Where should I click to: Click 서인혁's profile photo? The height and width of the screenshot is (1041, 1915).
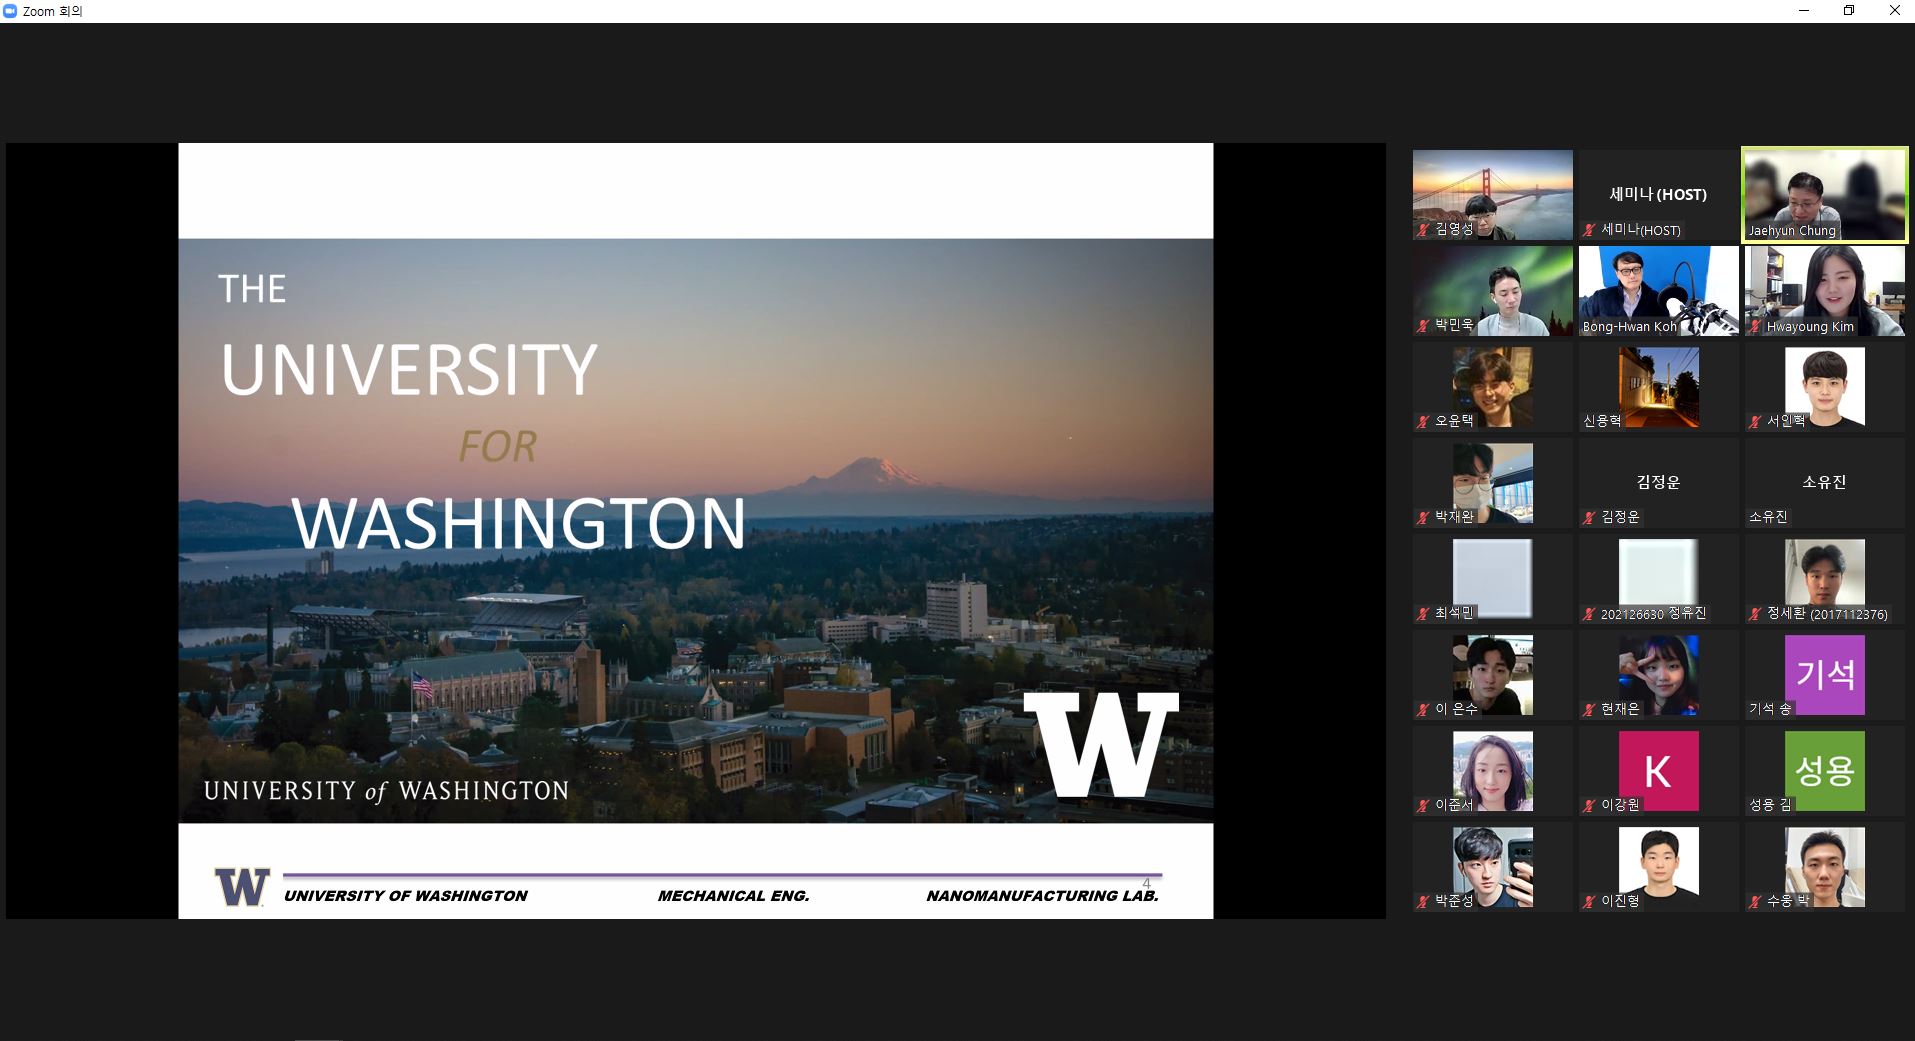click(1825, 387)
